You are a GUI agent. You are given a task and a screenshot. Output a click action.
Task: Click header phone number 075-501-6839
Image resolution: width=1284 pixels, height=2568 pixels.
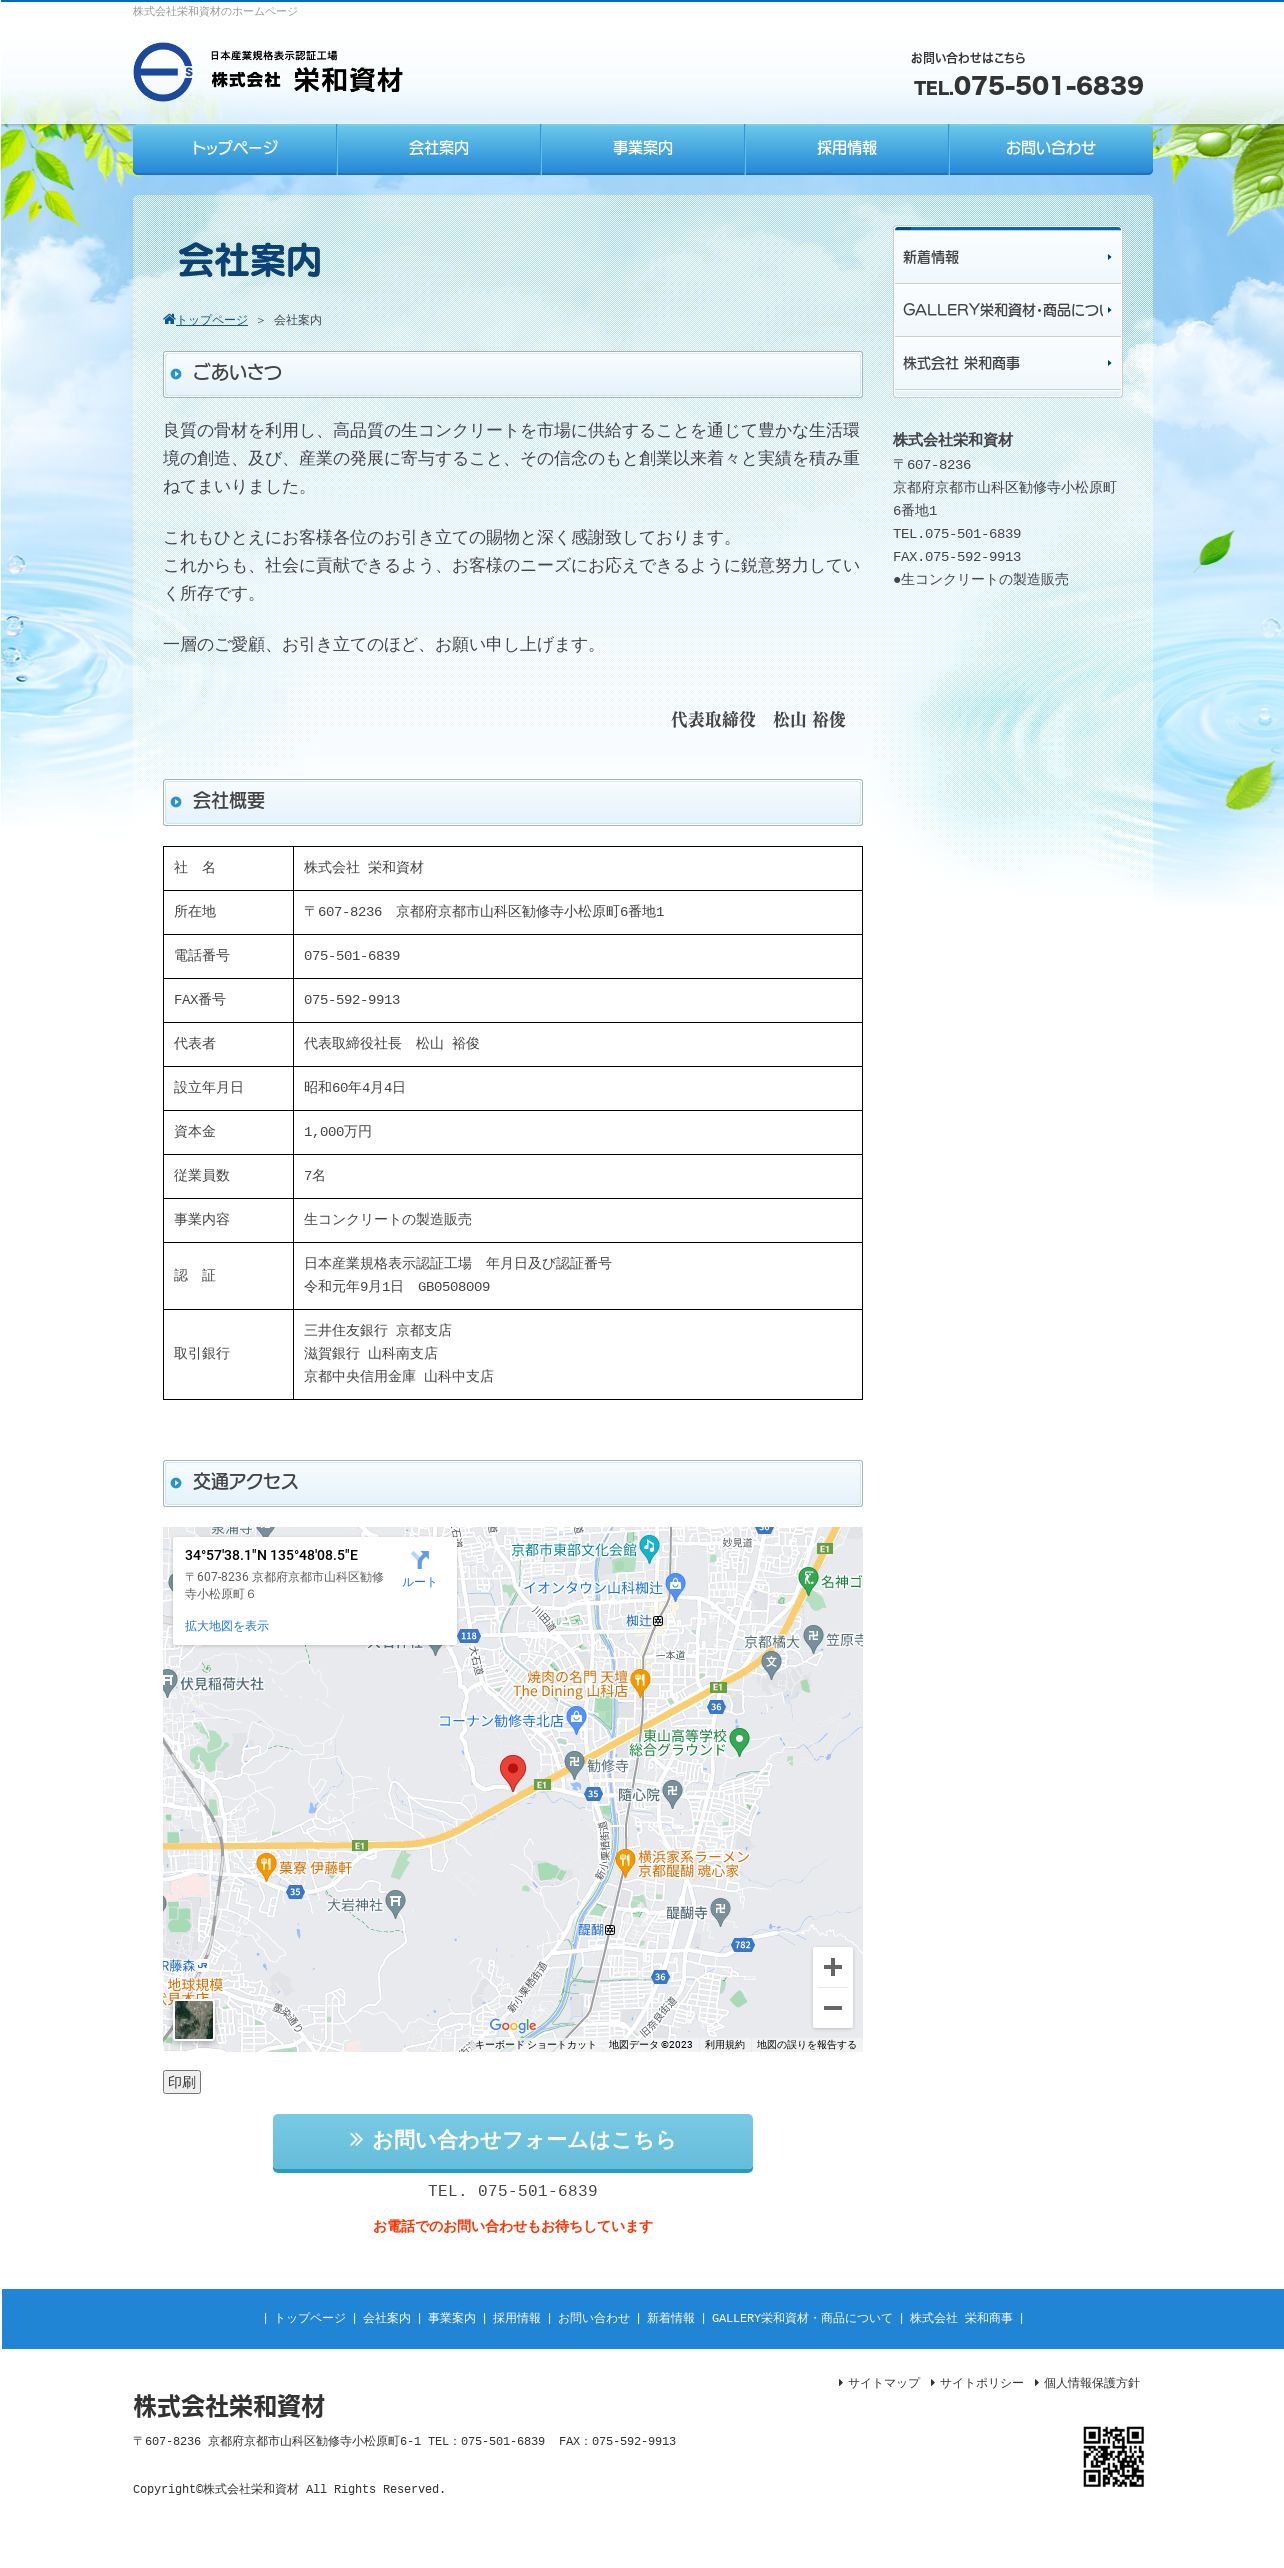pyautogui.click(x=1029, y=86)
